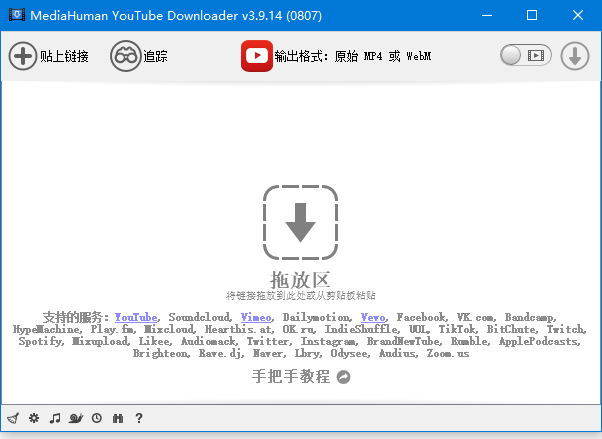Open the Vevo supported service link

tap(373, 317)
